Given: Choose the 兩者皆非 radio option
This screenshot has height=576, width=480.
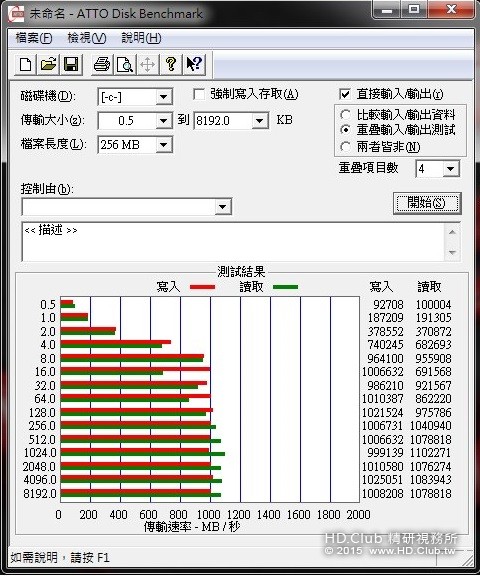Looking at the screenshot, I should coord(345,147).
